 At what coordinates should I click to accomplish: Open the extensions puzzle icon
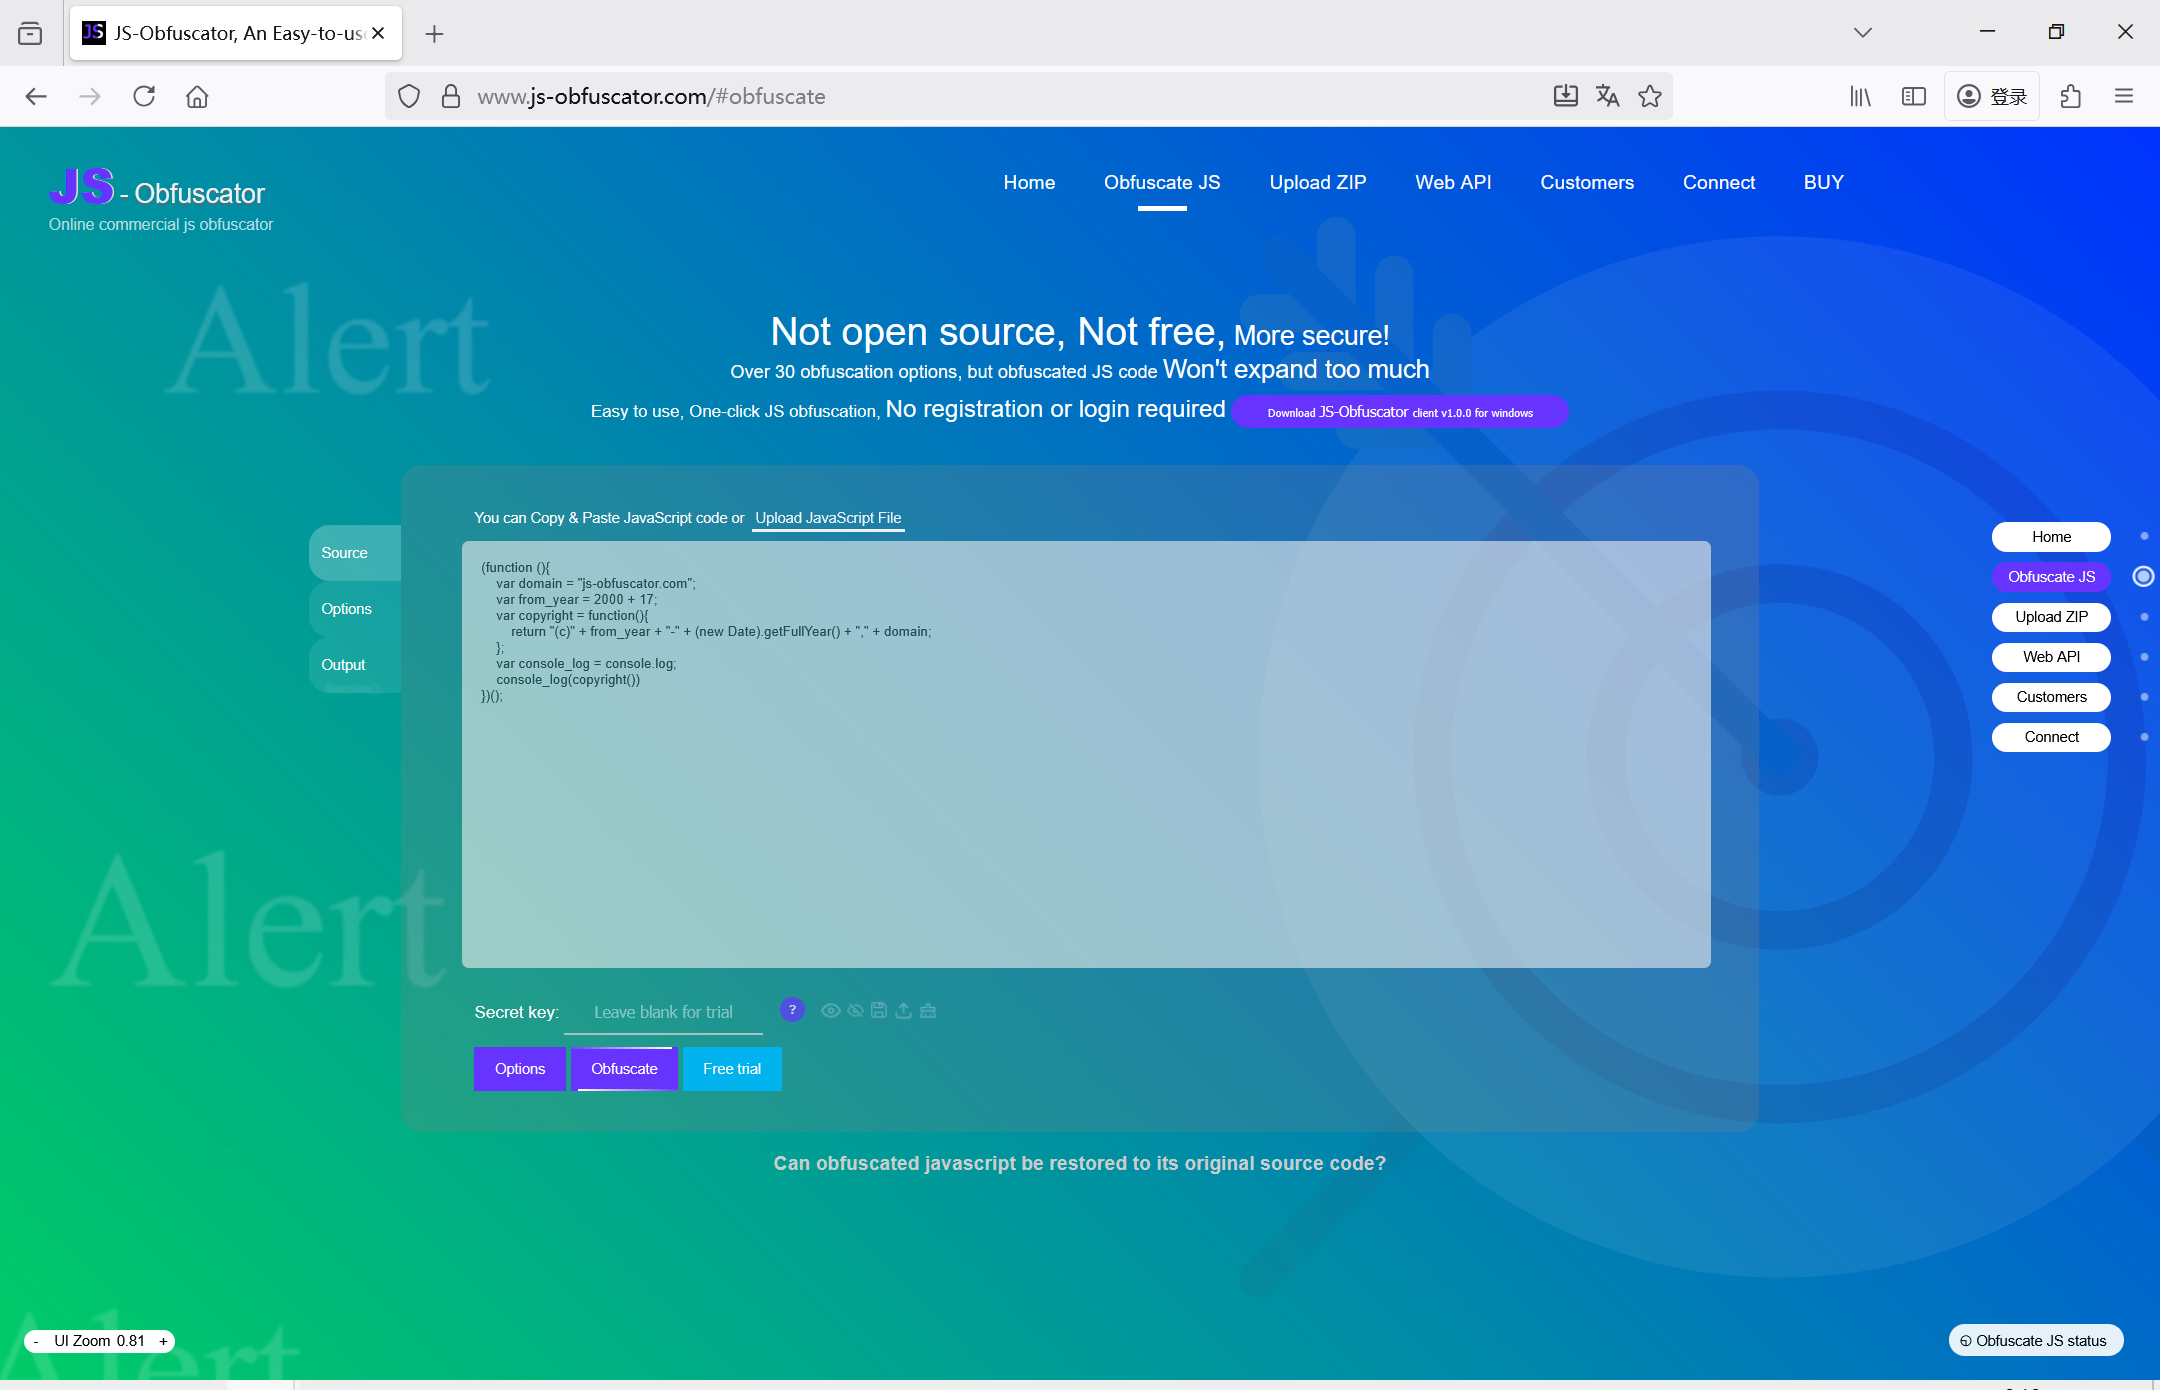click(2070, 96)
